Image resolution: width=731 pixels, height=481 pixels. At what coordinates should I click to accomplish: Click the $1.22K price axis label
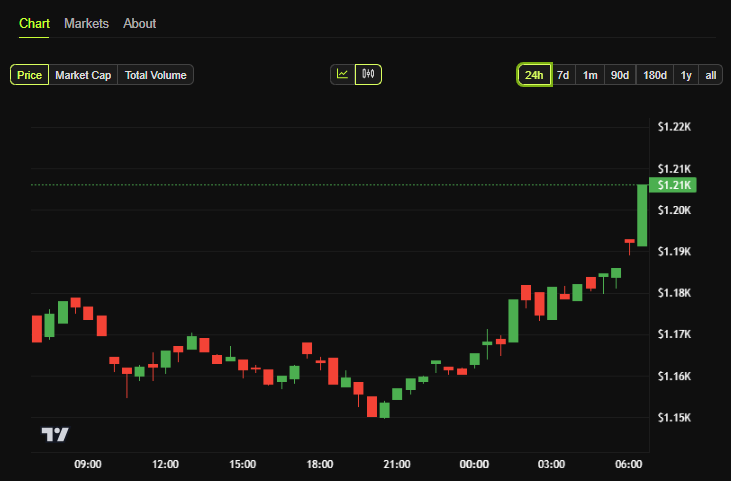(674, 127)
